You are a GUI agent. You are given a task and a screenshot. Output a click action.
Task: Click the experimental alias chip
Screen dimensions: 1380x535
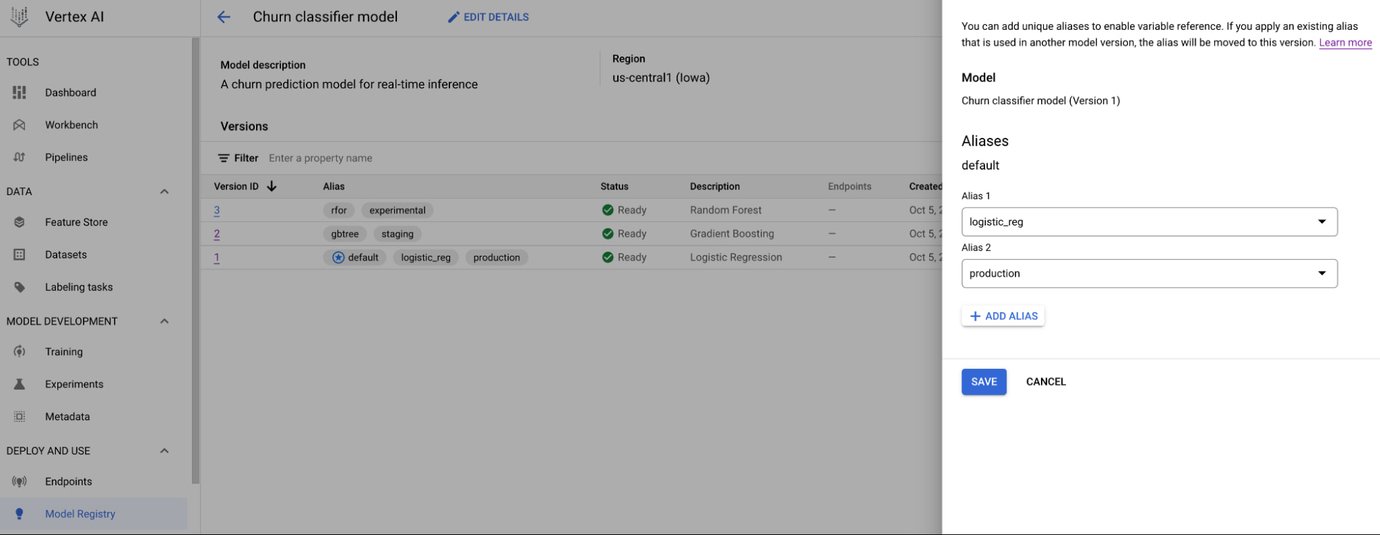[397, 210]
